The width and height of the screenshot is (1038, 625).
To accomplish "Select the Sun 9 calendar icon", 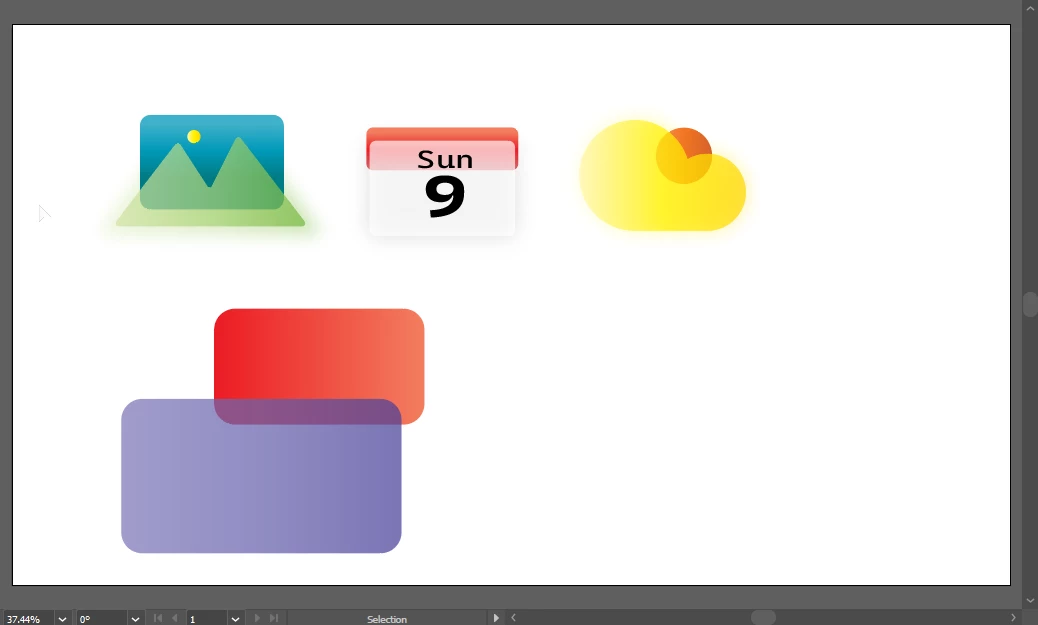I will [x=442, y=183].
